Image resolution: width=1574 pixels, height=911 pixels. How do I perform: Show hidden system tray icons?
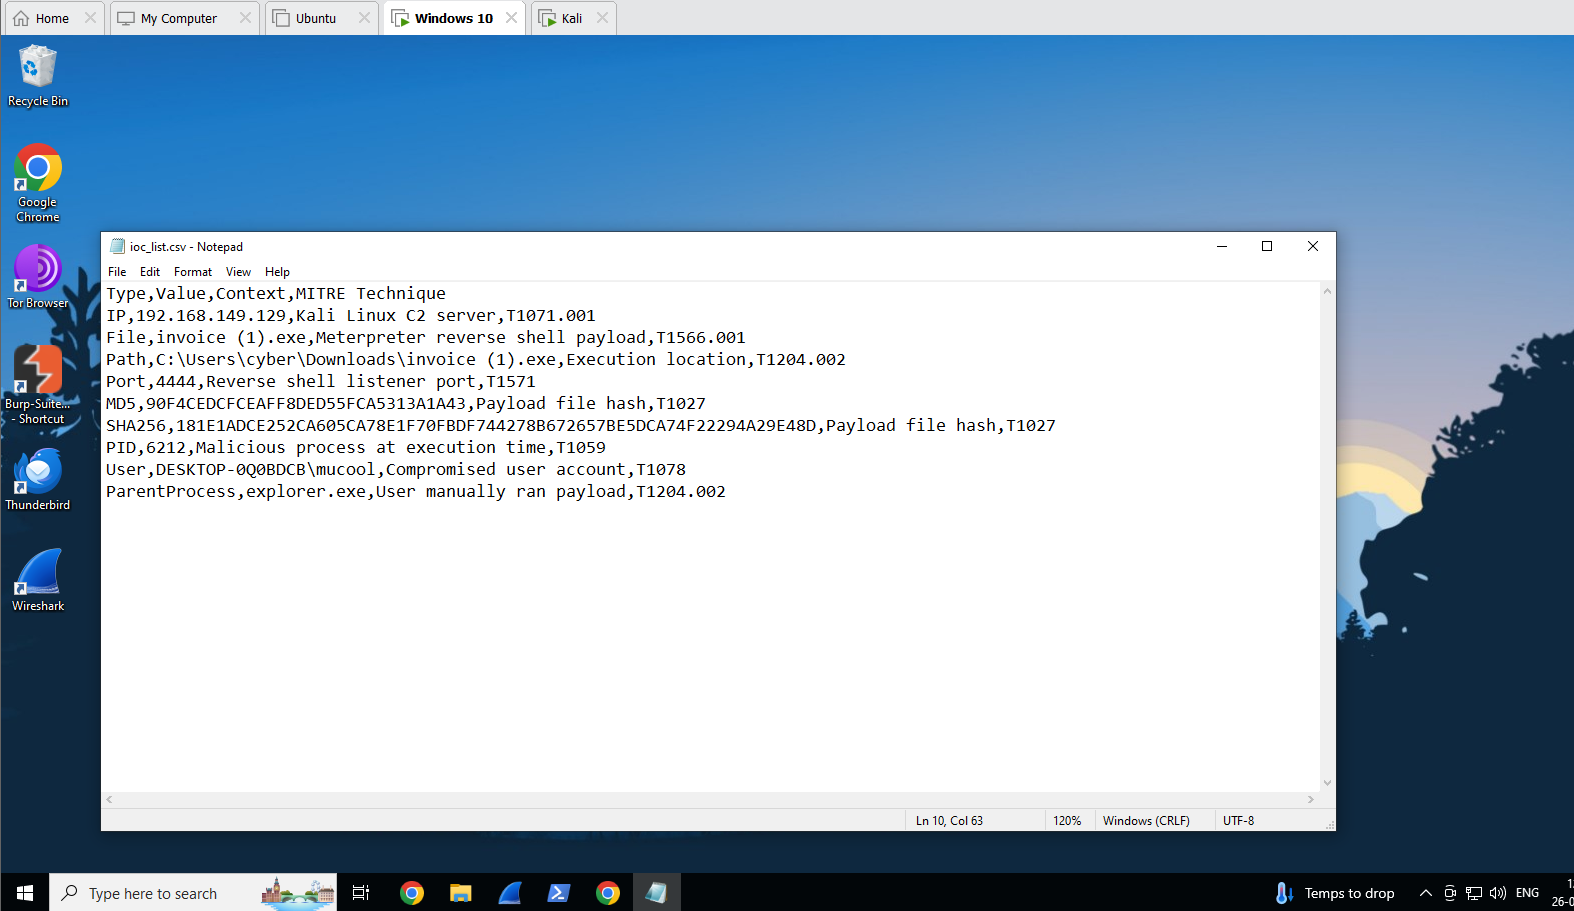point(1425,893)
